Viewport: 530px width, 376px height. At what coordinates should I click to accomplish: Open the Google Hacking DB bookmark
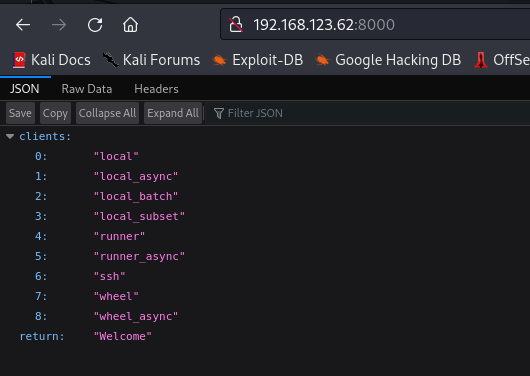pyautogui.click(x=388, y=60)
